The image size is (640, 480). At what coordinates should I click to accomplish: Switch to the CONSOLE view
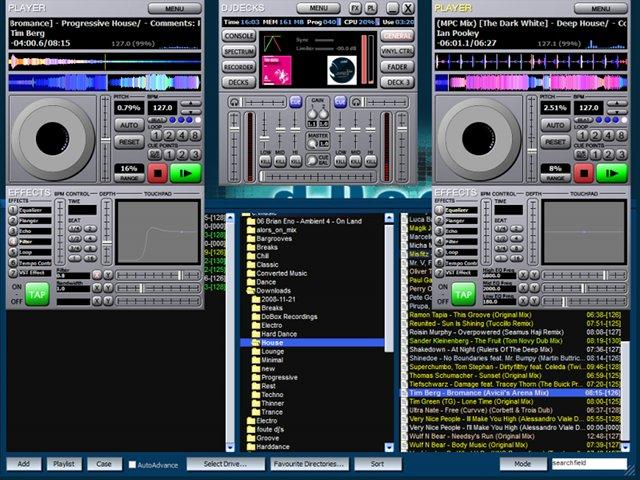[239, 36]
